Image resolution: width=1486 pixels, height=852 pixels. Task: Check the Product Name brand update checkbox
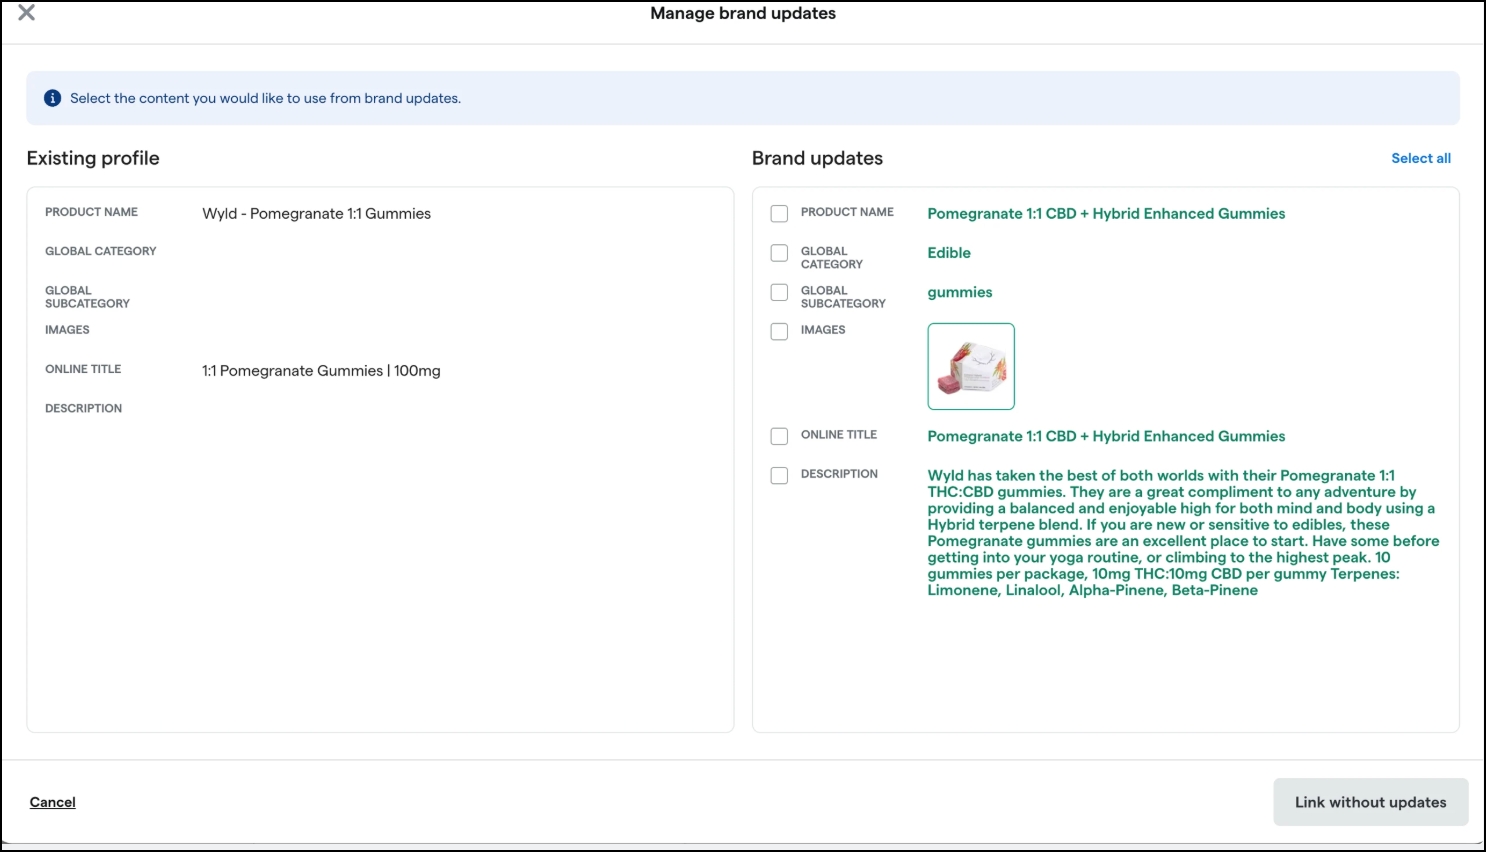pos(779,214)
